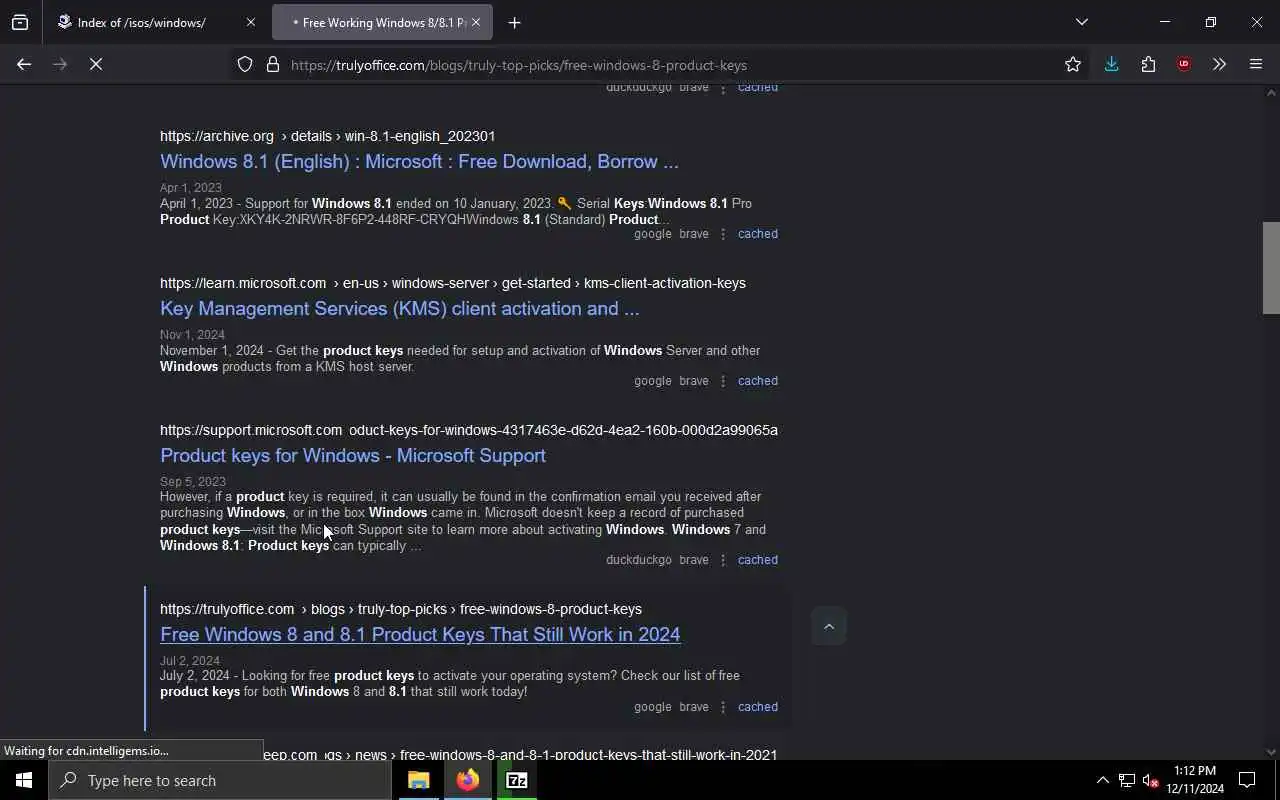Click the 'Nov 1, 2024' date text
The width and height of the screenshot is (1280, 800).
coord(192,335)
